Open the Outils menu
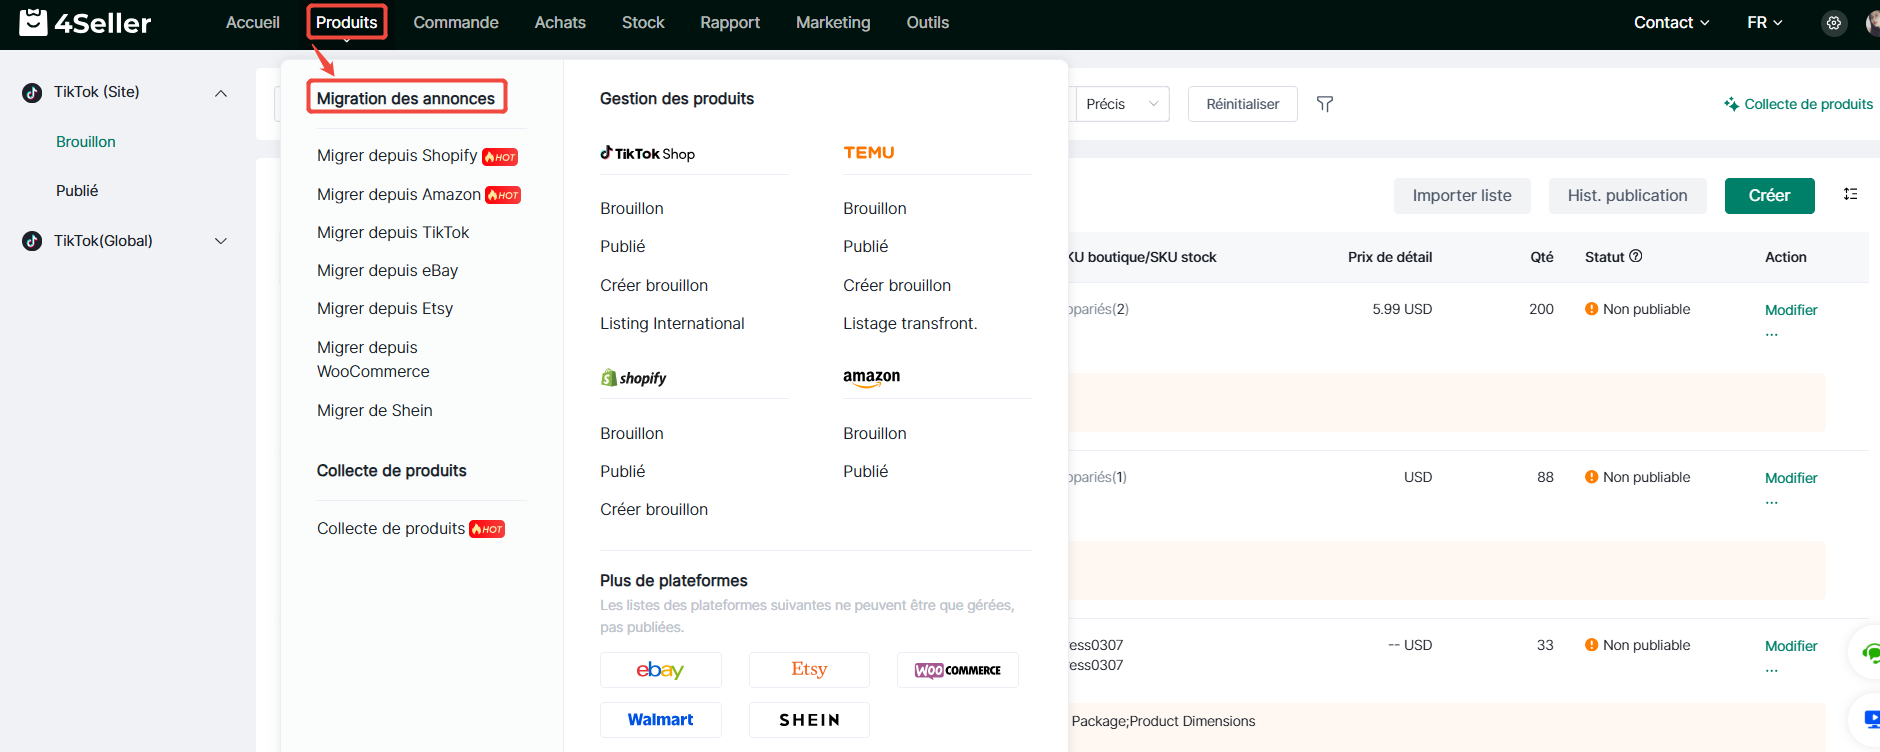 pyautogui.click(x=928, y=22)
